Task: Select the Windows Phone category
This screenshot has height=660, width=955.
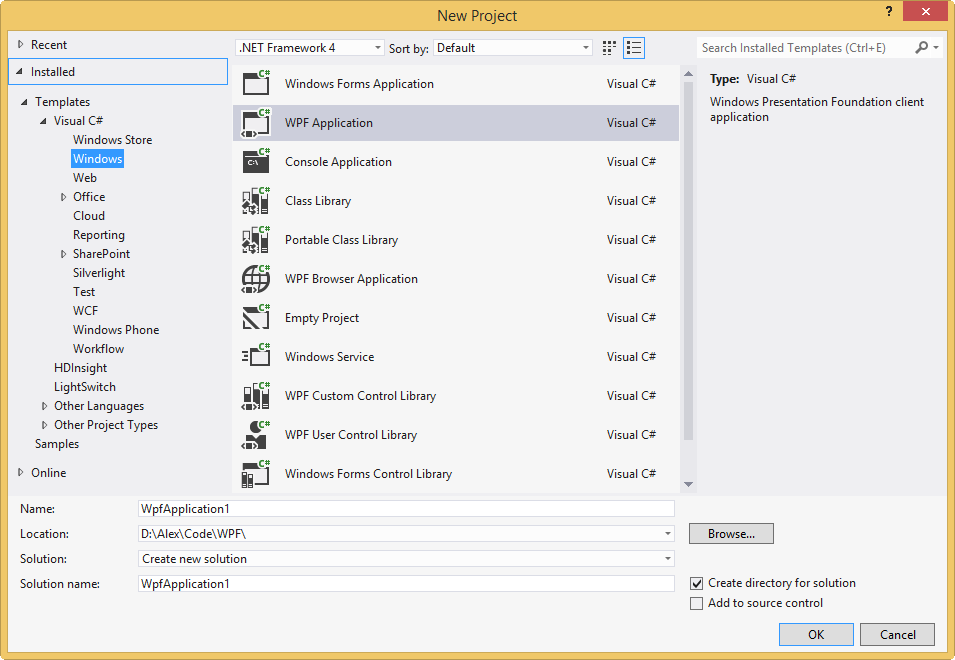Action: (116, 329)
